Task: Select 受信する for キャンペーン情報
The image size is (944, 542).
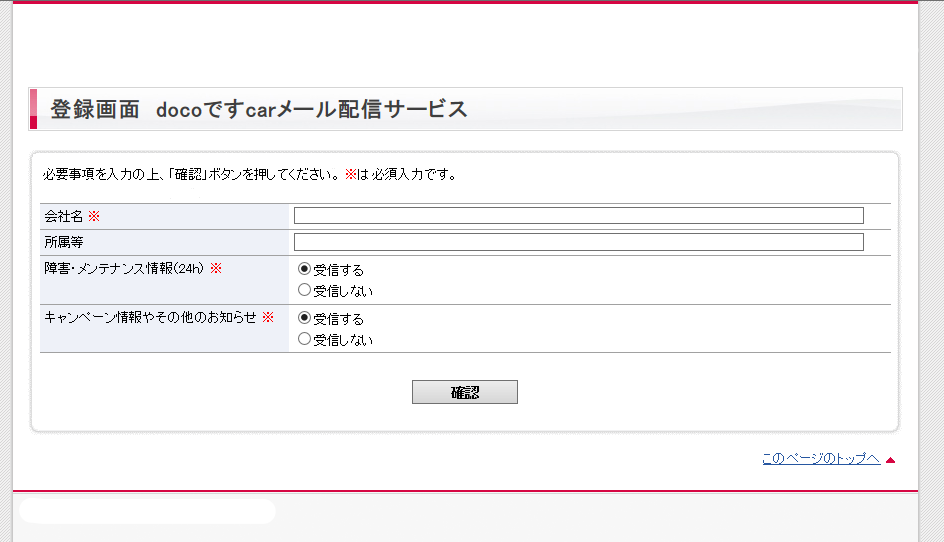Action: (305, 318)
